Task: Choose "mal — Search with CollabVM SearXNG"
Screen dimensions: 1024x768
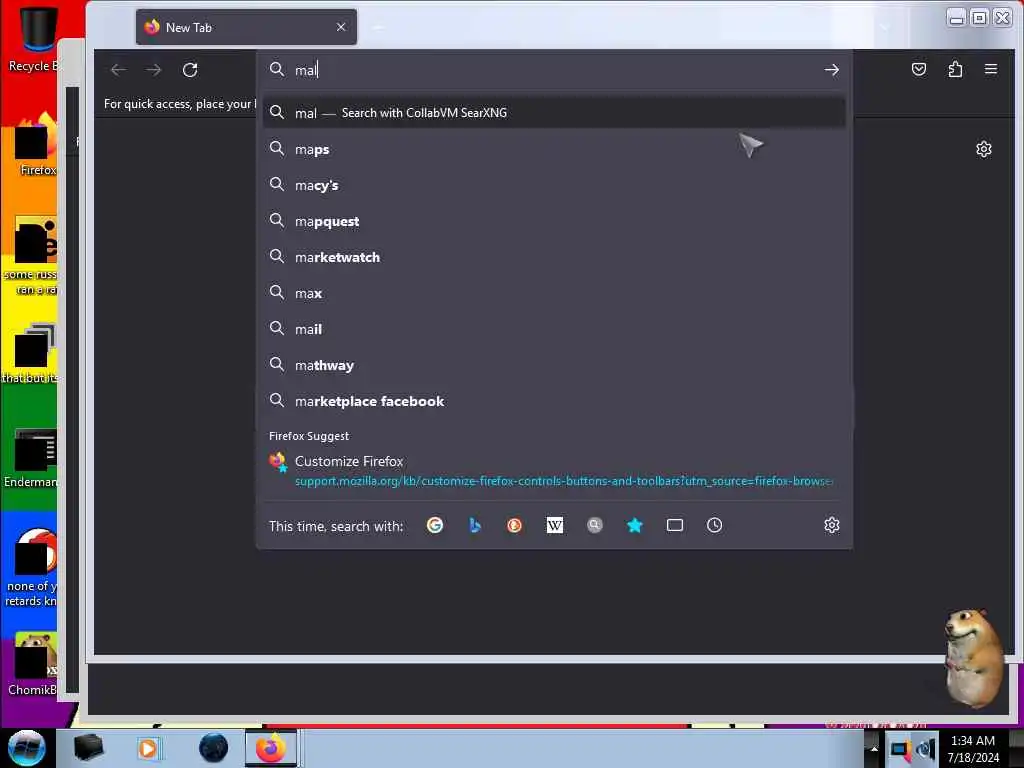Action: pos(554,113)
